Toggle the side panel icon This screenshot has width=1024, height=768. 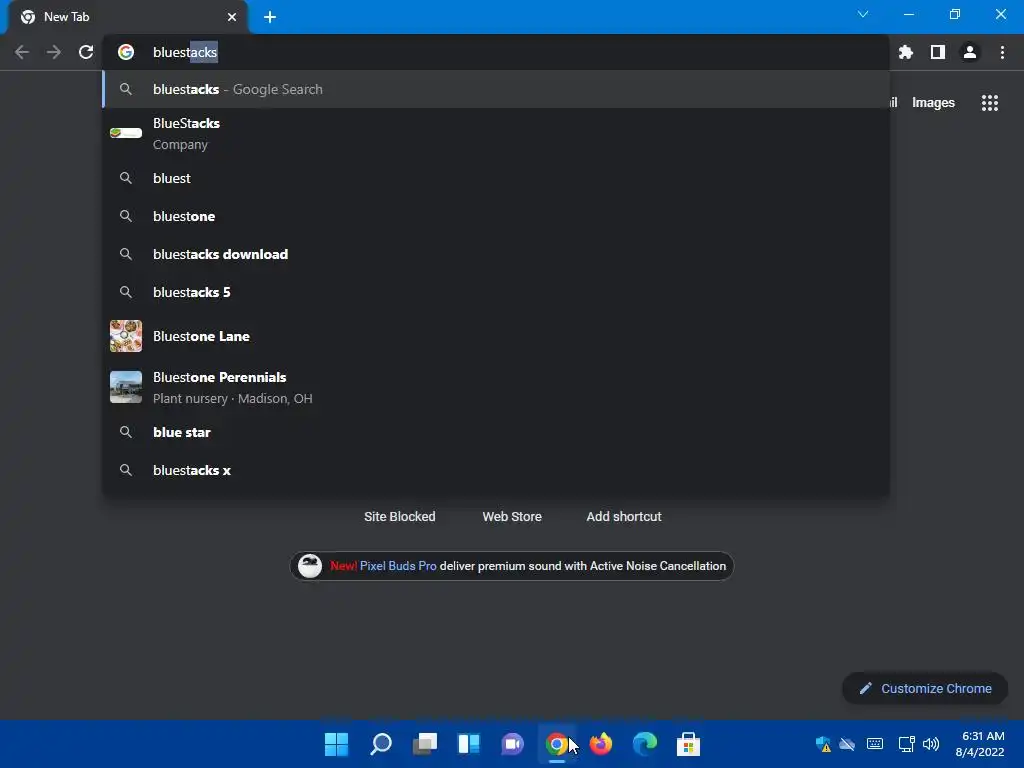(938, 52)
